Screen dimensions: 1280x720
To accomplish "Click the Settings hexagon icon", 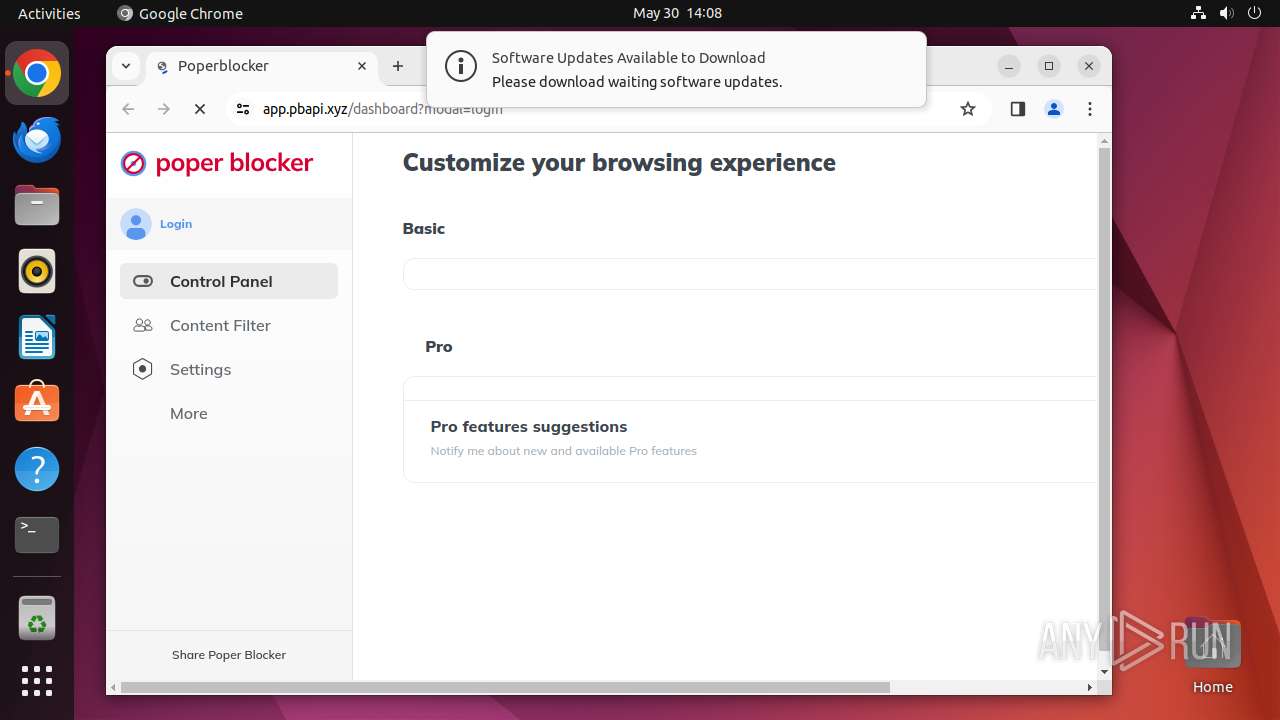I will click(143, 369).
